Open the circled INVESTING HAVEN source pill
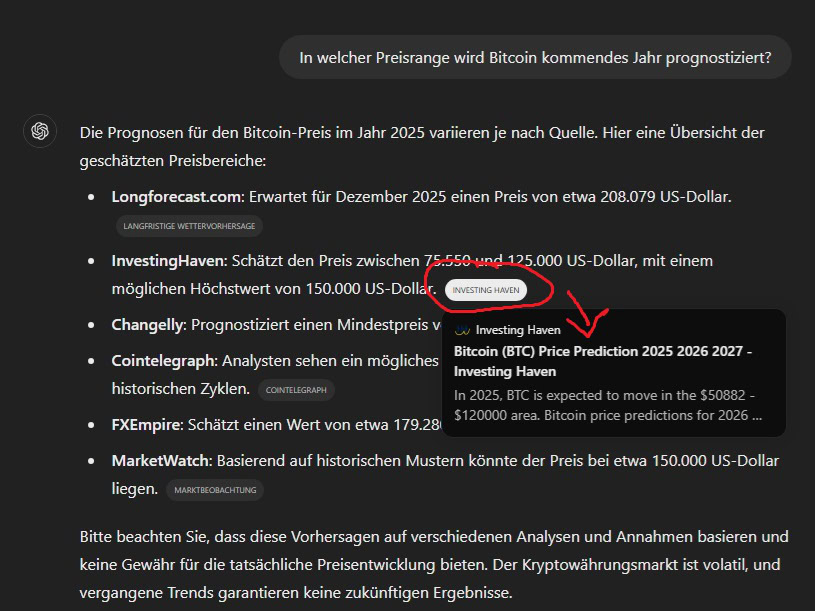 pyautogui.click(x=487, y=289)
